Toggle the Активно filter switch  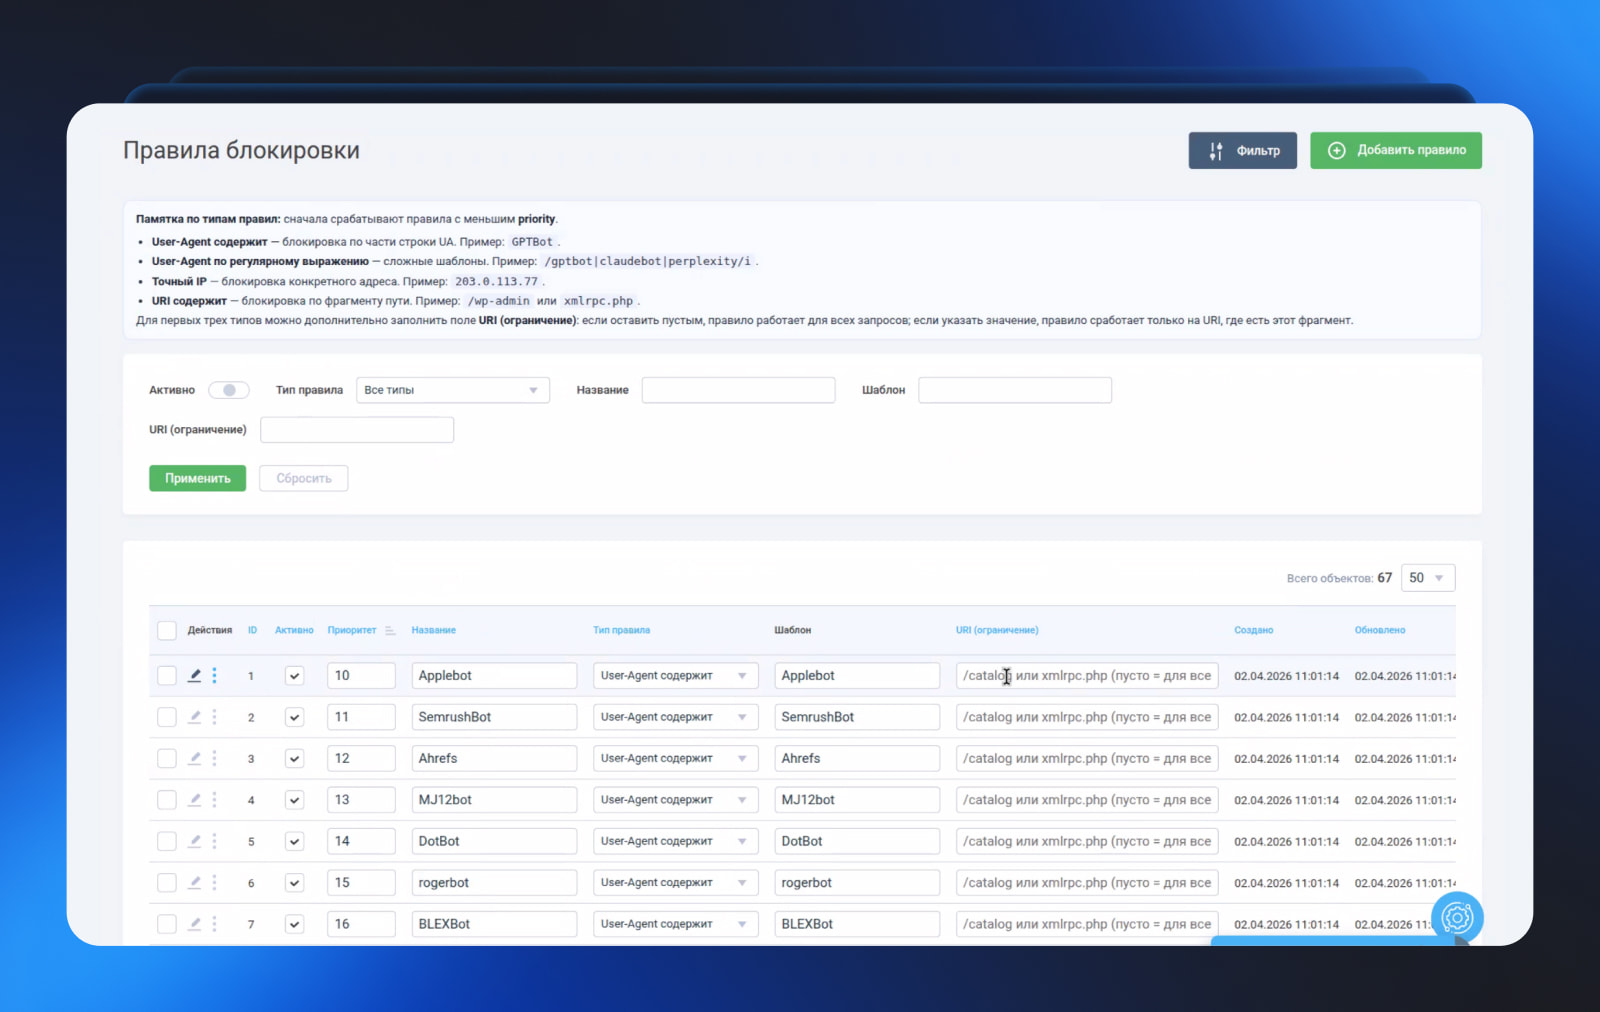[x=228, y=390]
